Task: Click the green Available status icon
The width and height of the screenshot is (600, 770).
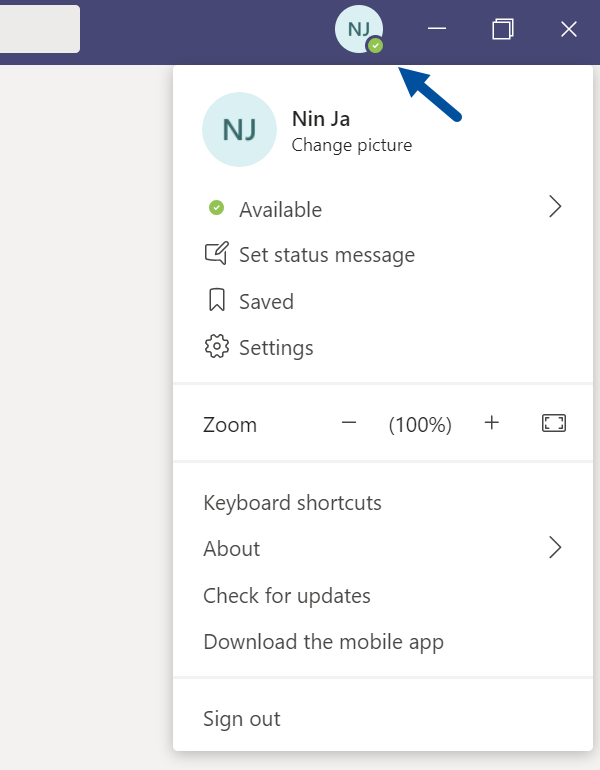Action: pyautogui.click(x=217, y=208)
